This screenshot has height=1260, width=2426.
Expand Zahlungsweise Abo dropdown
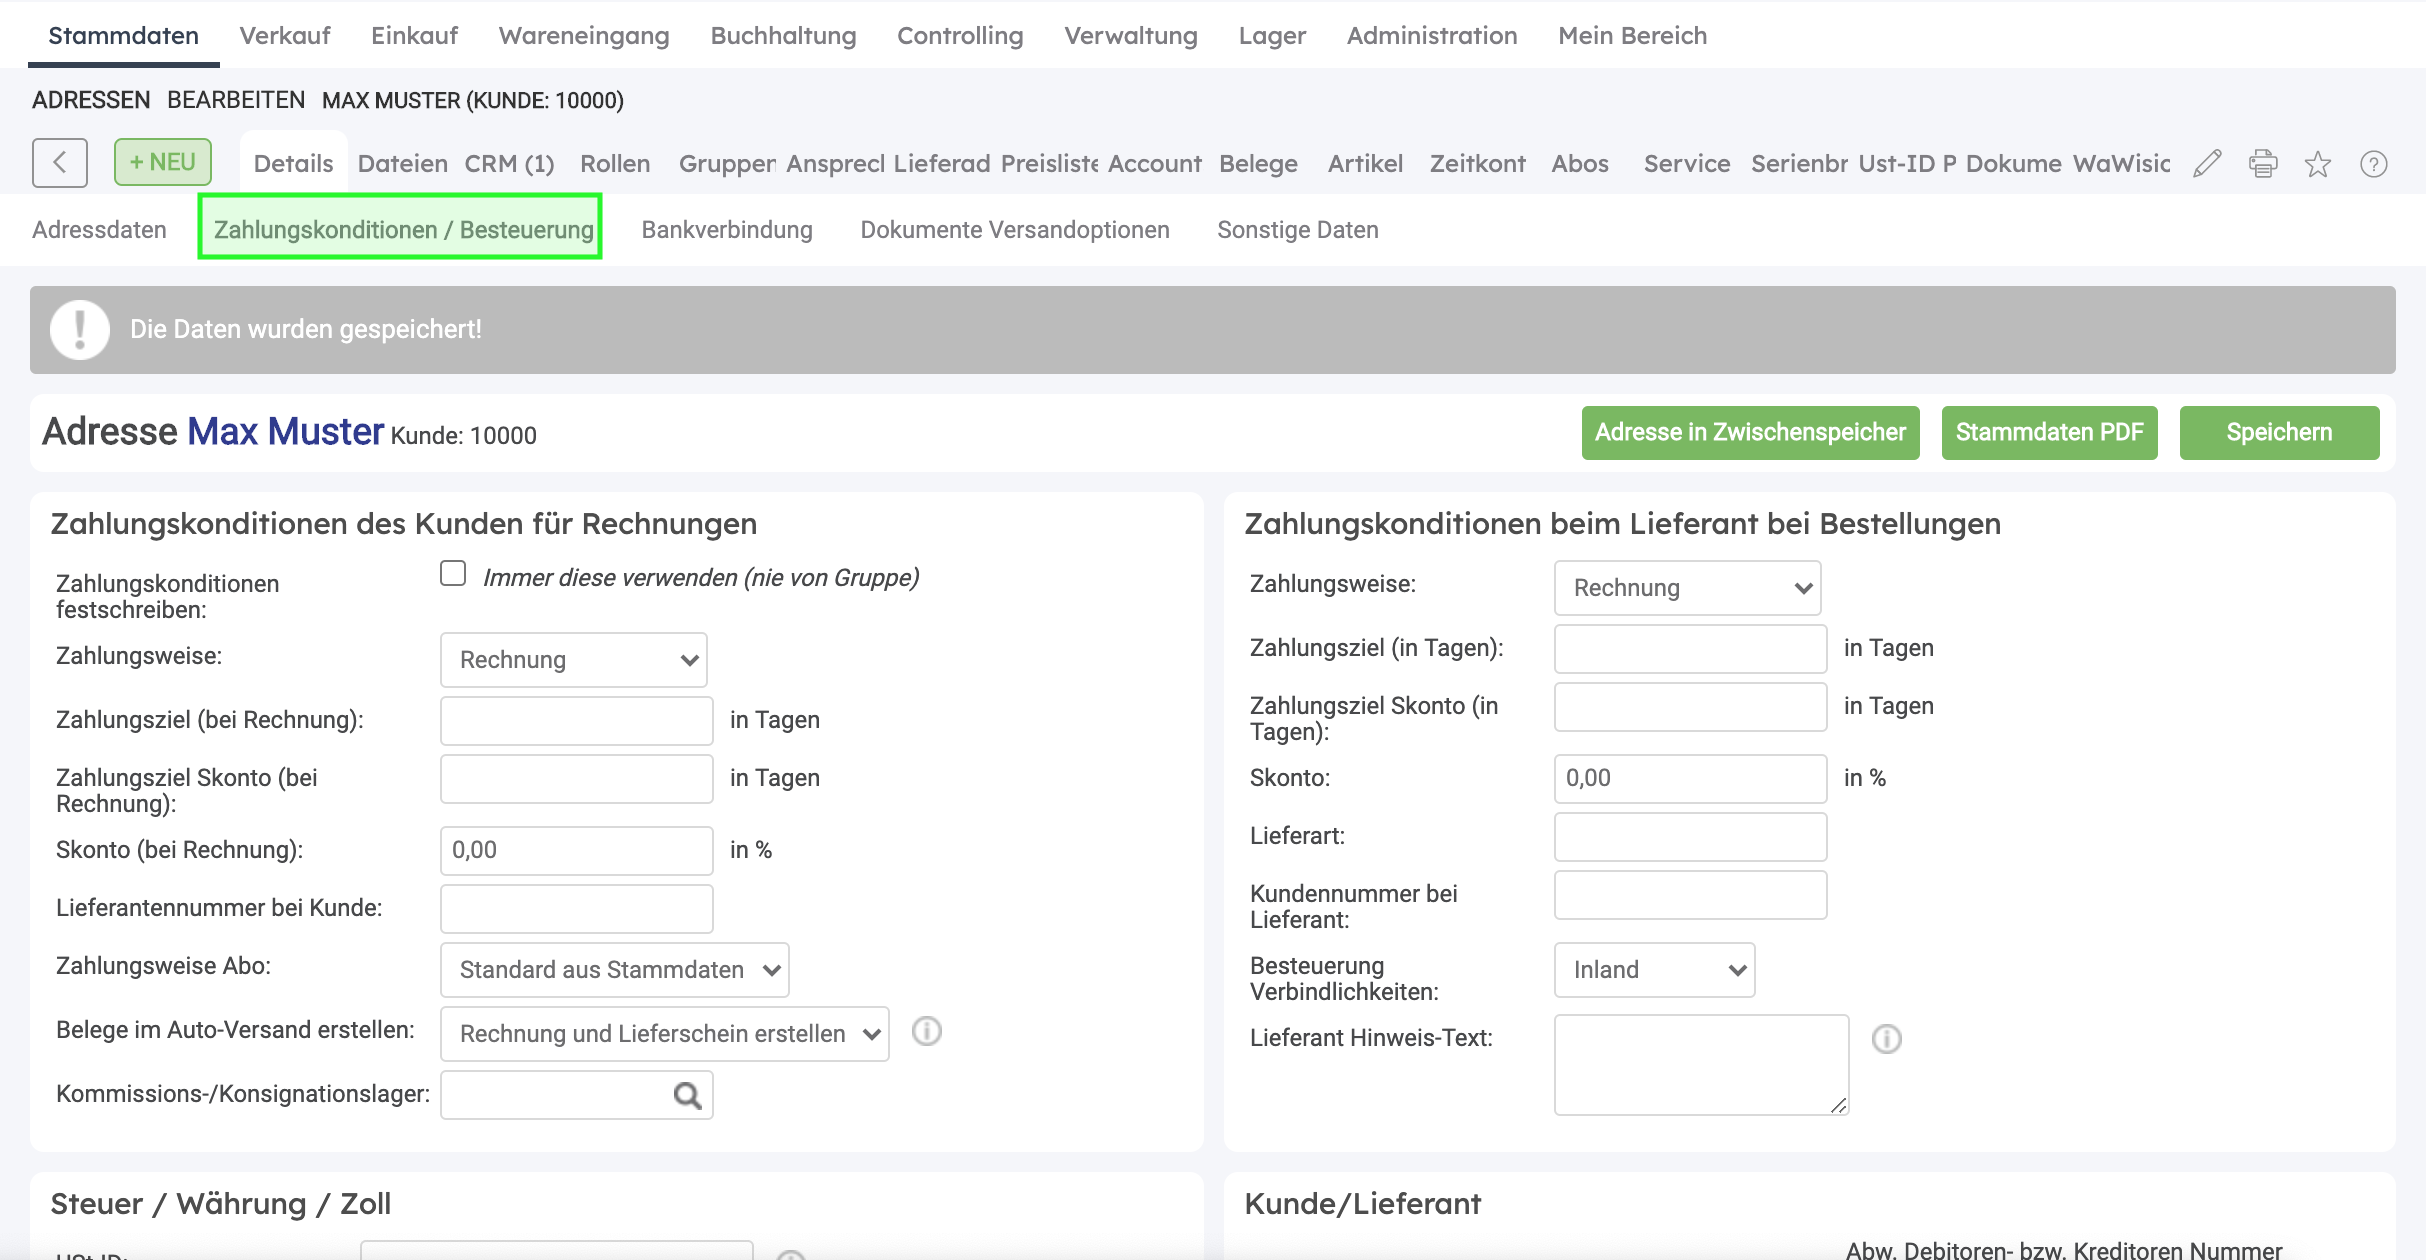pyautogui.click(x=614, y=970)
